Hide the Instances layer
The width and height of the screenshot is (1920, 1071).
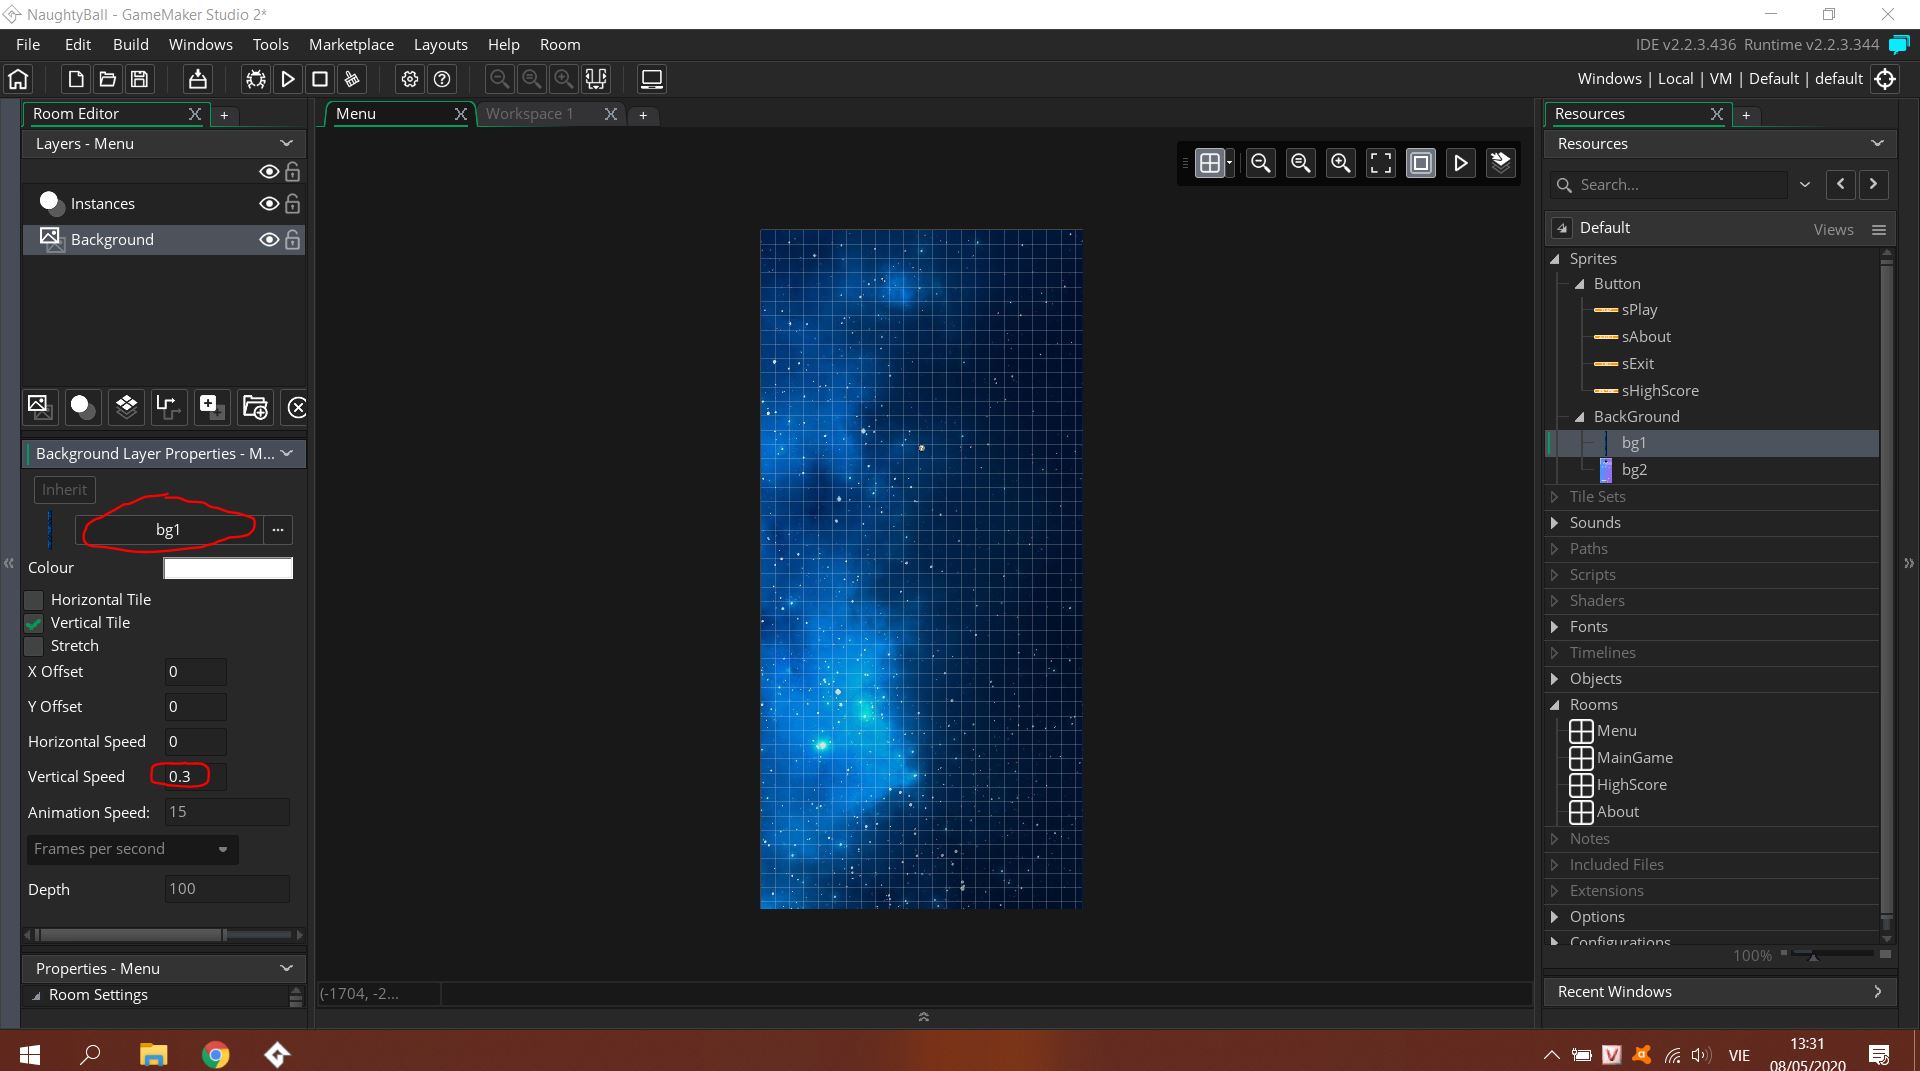269,204
